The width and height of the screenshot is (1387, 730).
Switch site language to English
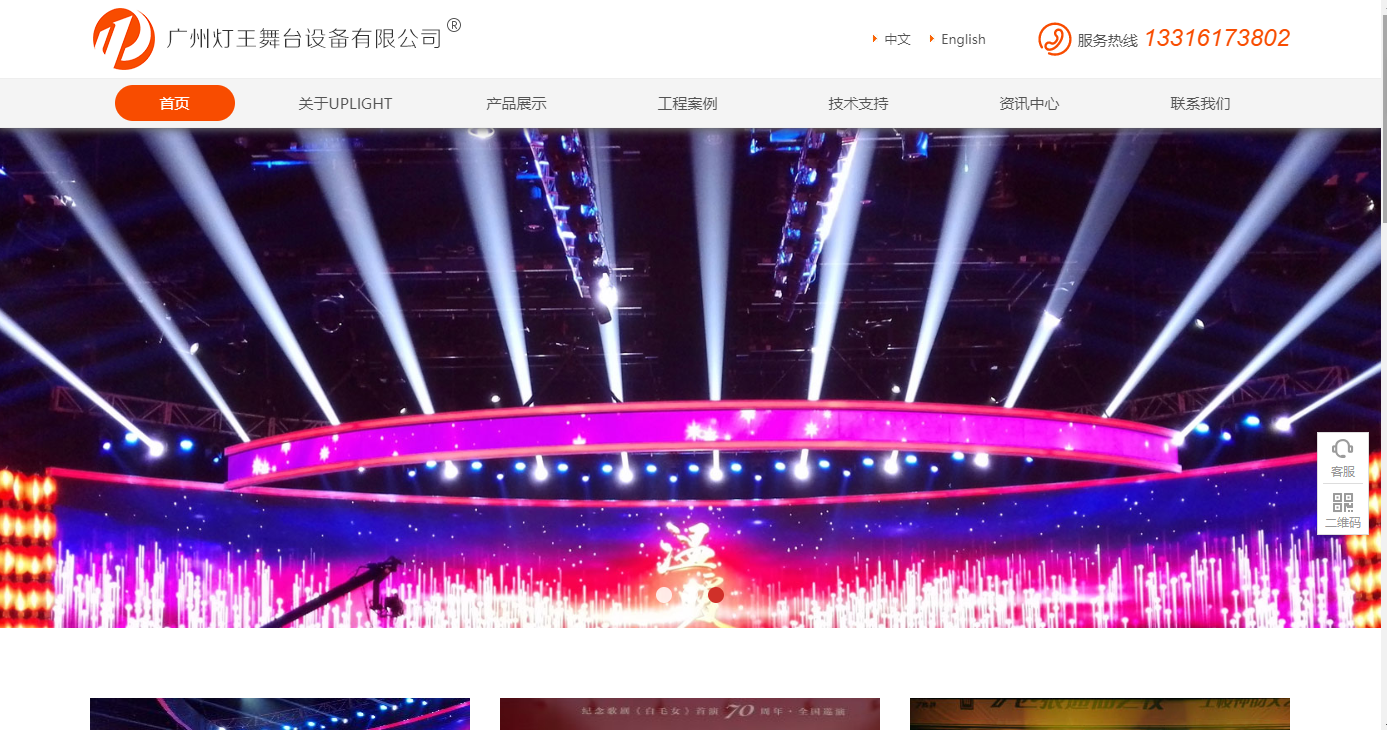(963, 39)
